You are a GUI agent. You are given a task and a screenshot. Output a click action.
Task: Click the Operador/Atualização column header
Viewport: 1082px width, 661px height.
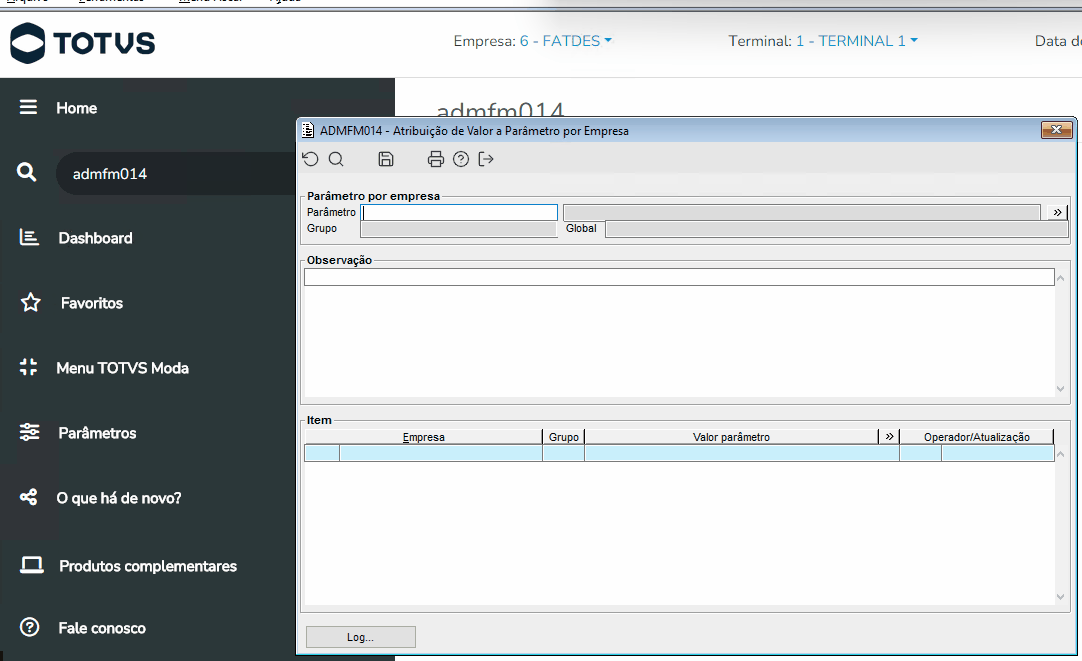click(x=976, y=437)
